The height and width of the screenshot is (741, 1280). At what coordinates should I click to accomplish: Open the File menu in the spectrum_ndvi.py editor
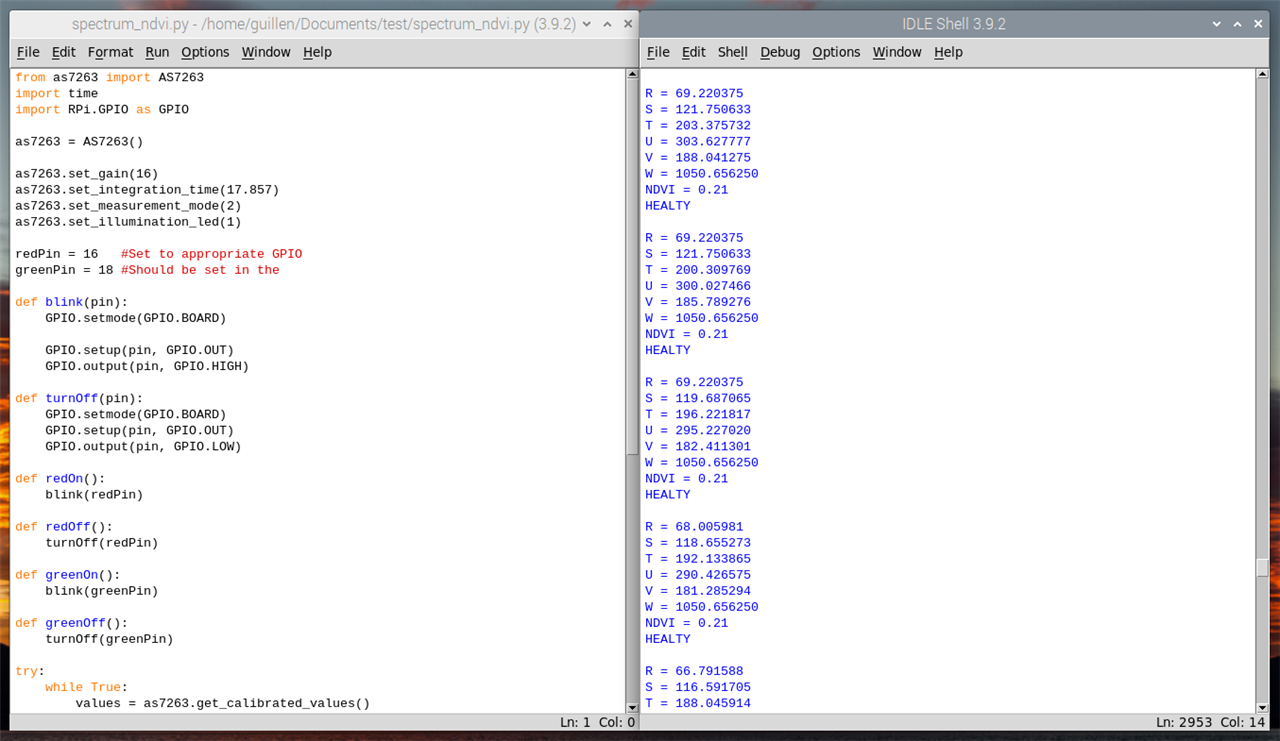pos(28,52)
